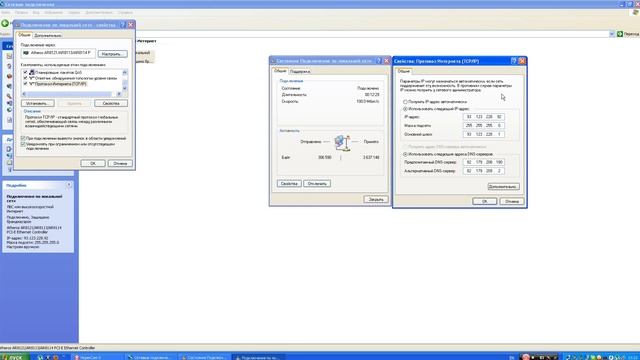Click the components list horizontal scroll-right arrow

[119, 94]
